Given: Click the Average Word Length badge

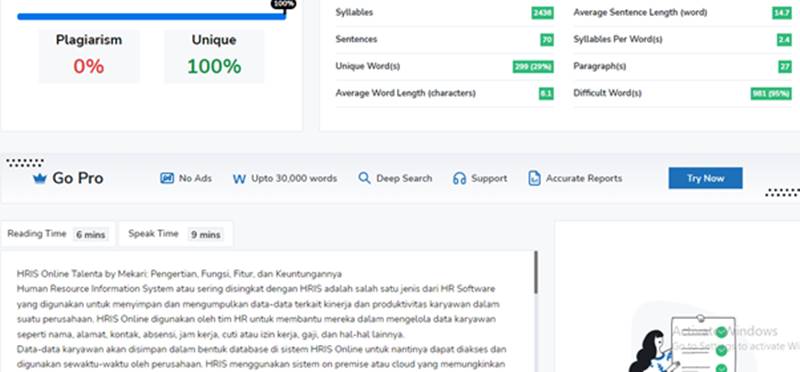Looking at the screenshot, I should click(x=546, y=93).
